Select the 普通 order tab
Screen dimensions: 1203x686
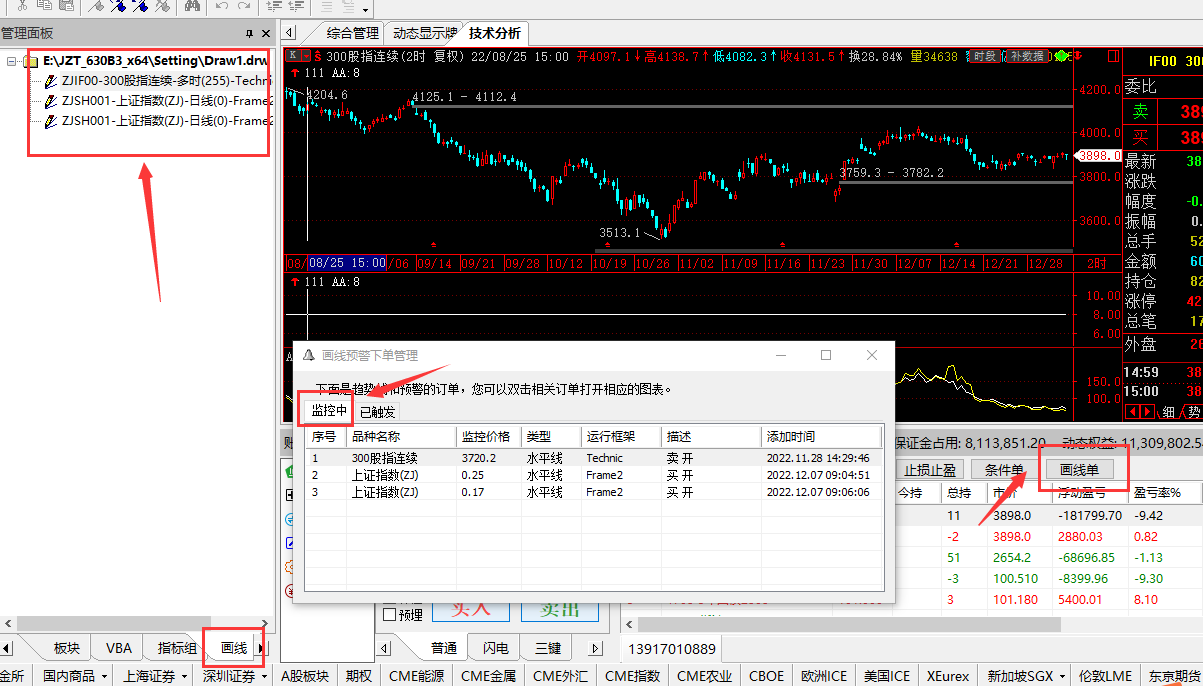(444, 648)
